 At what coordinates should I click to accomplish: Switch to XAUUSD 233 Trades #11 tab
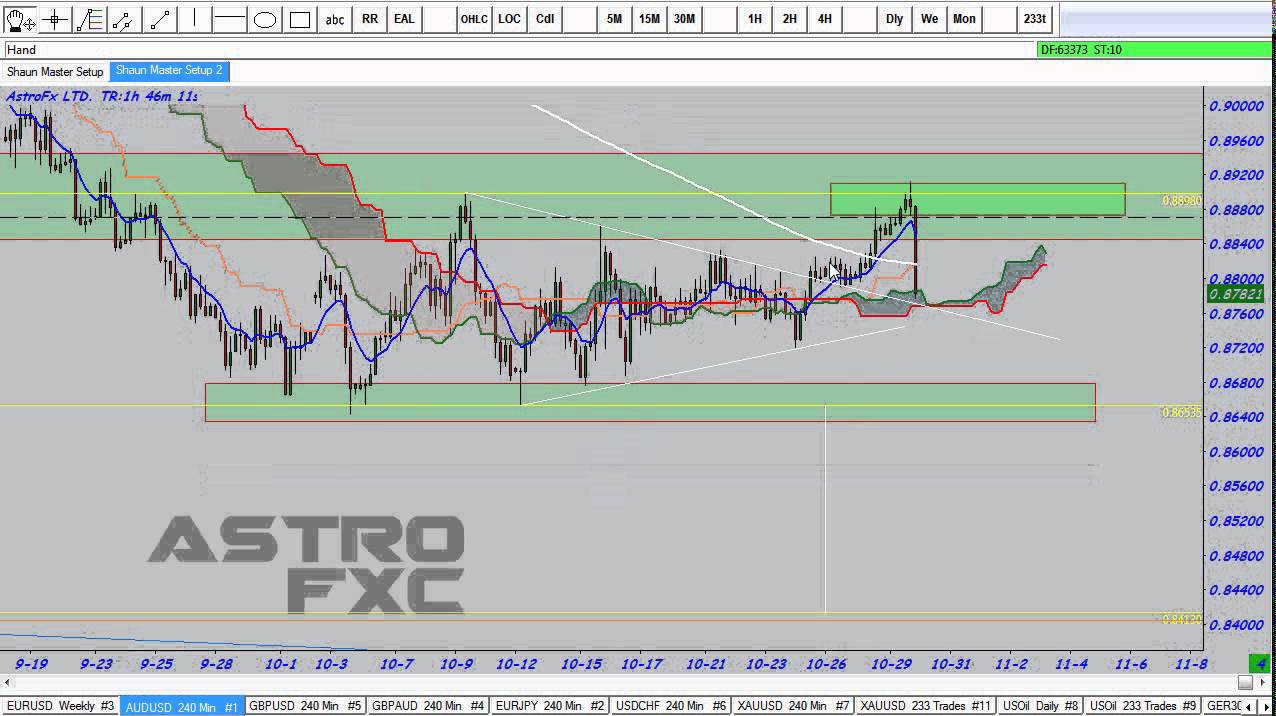coord(925,706)
